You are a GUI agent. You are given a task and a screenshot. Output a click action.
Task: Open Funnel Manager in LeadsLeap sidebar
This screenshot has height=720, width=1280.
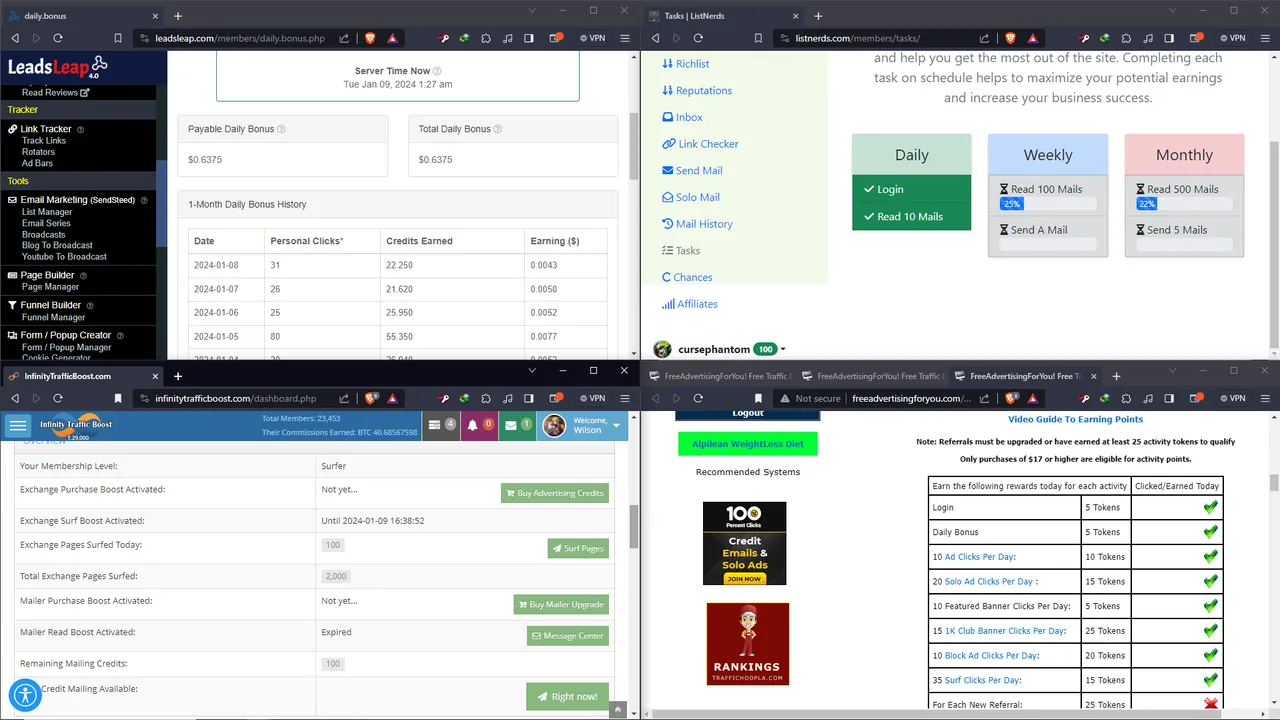tap(53, 317)
